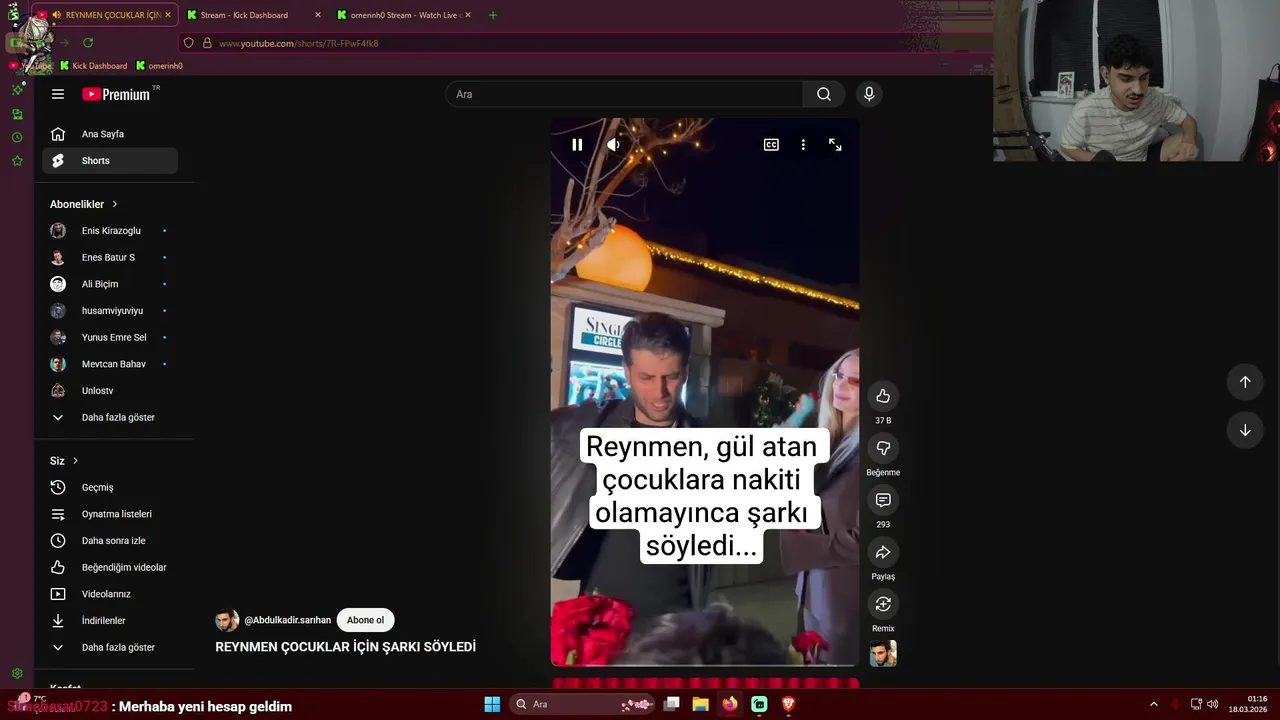Viewport: 1280px width, 720px height.
Task: Open İndirilenler downloads
Action: (x=110, y=621)
